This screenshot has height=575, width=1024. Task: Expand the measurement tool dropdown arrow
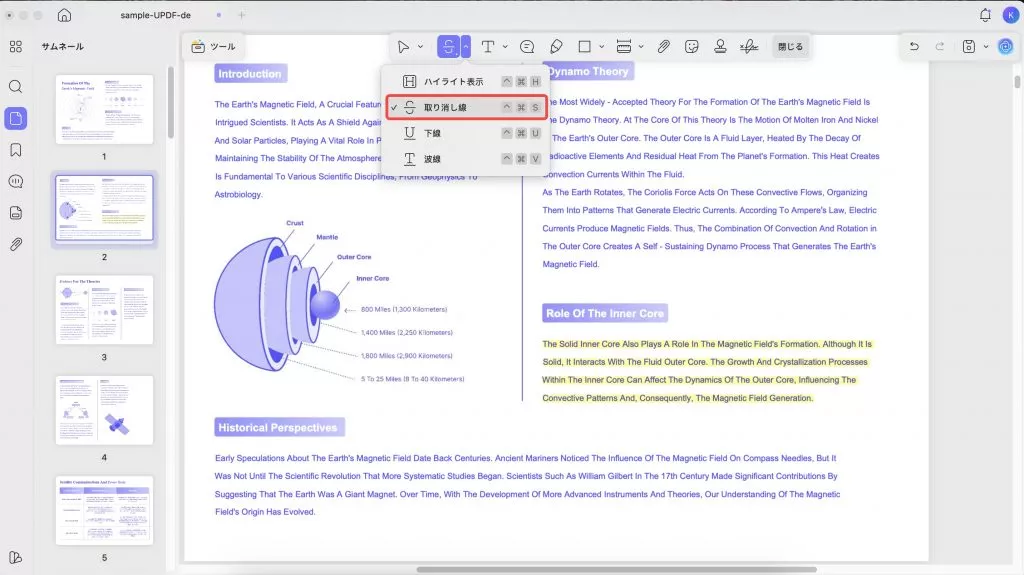641,46
